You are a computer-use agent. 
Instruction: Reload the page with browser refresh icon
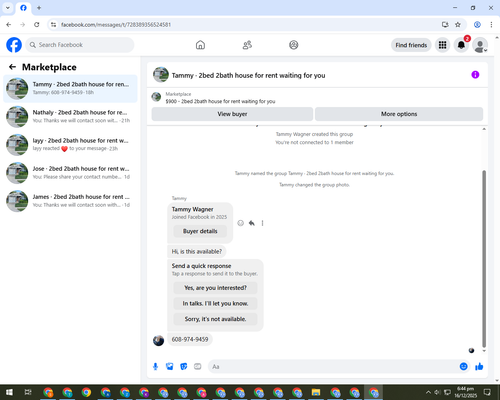pos(37,25)
